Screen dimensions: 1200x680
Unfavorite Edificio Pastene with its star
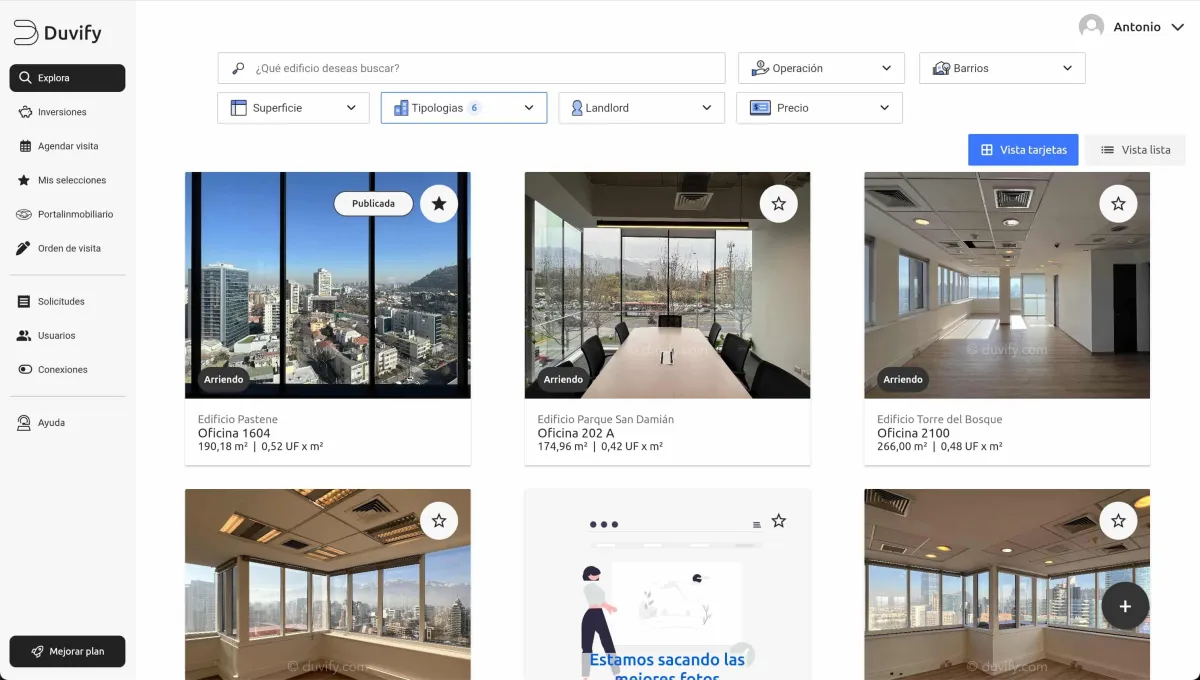(439, 204)
